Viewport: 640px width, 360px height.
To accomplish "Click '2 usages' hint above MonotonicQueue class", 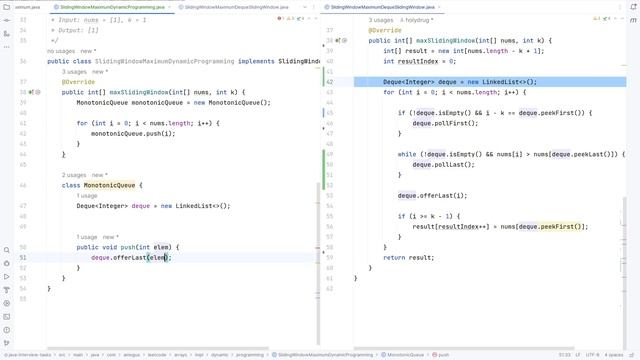I will click(74, 175).
